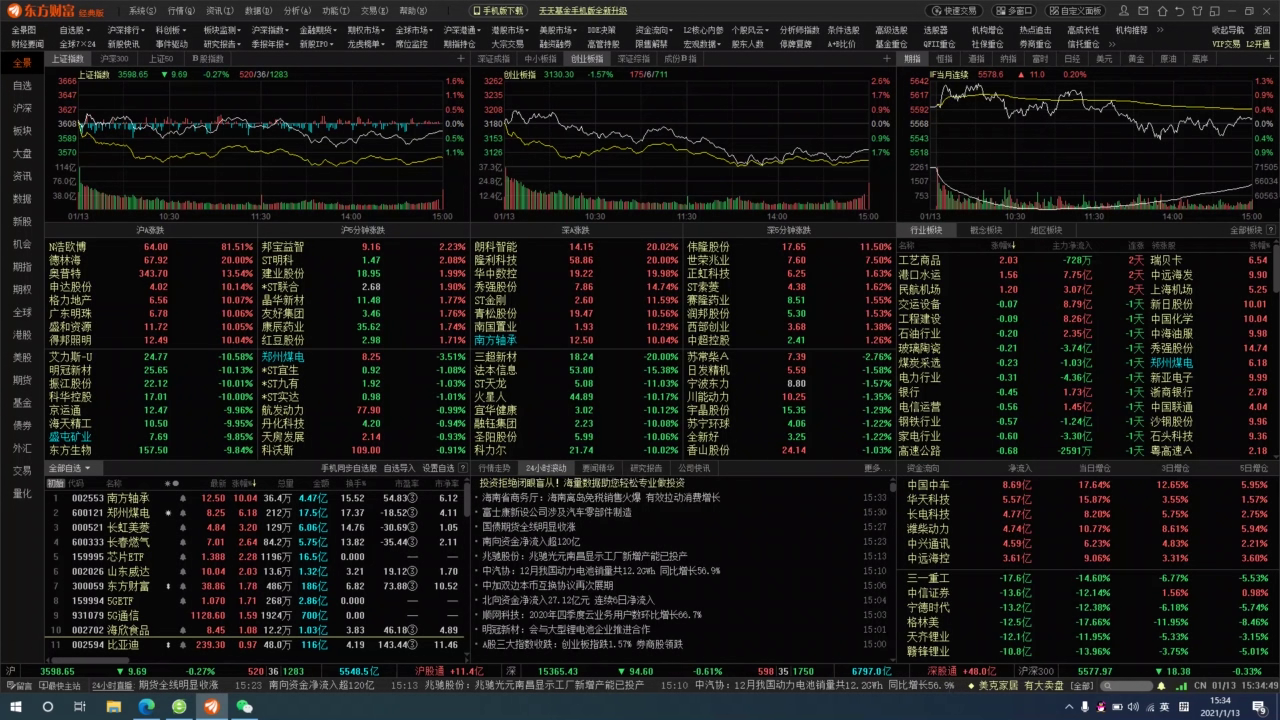Open WeChat from the taskbar
The image size is (1280, 720).
(243, 706)
